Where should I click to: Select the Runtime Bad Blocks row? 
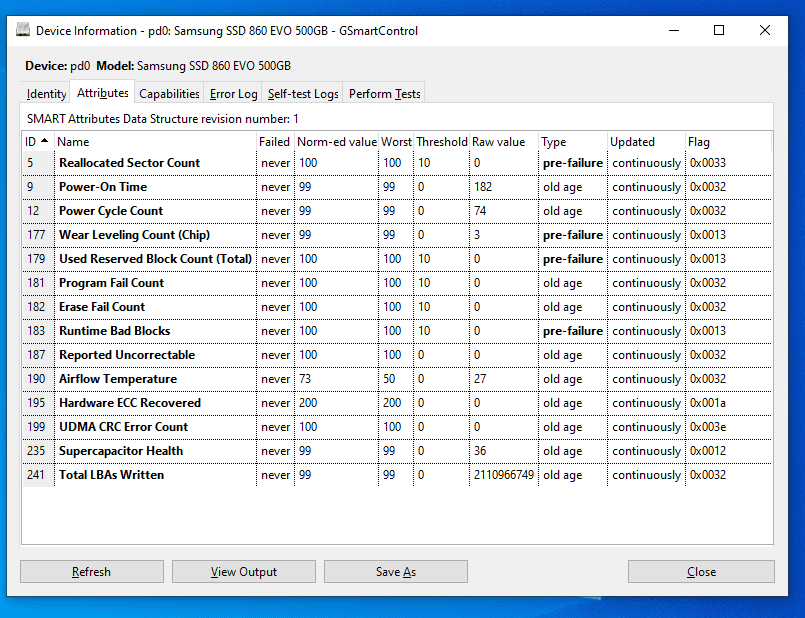397,331
